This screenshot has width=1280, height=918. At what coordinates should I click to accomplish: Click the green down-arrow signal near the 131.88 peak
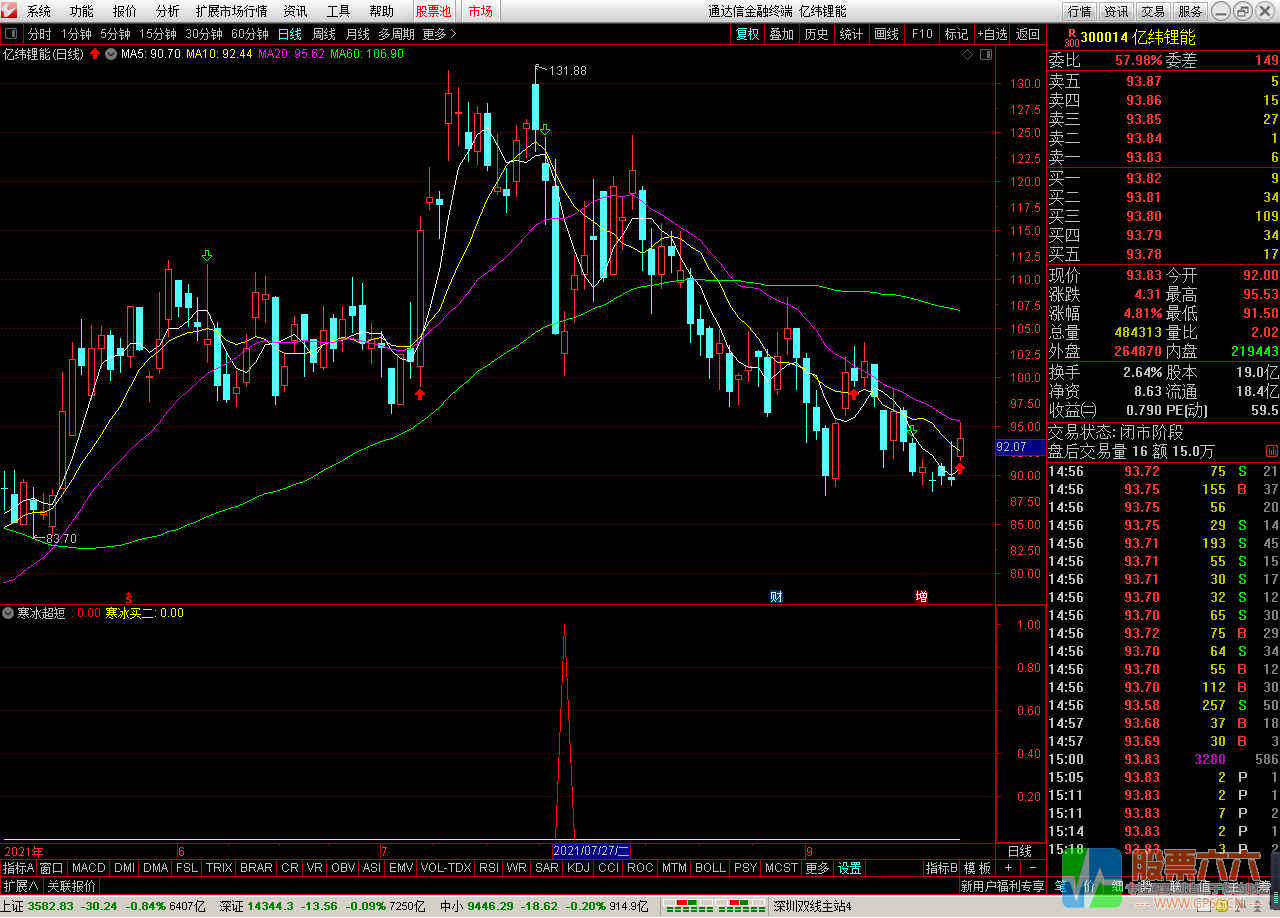point(545,130)
